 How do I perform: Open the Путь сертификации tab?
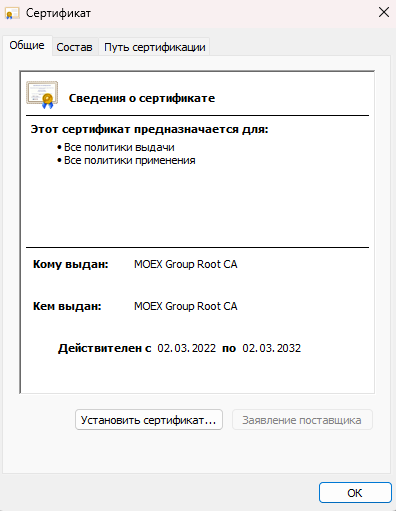(155, 47)
